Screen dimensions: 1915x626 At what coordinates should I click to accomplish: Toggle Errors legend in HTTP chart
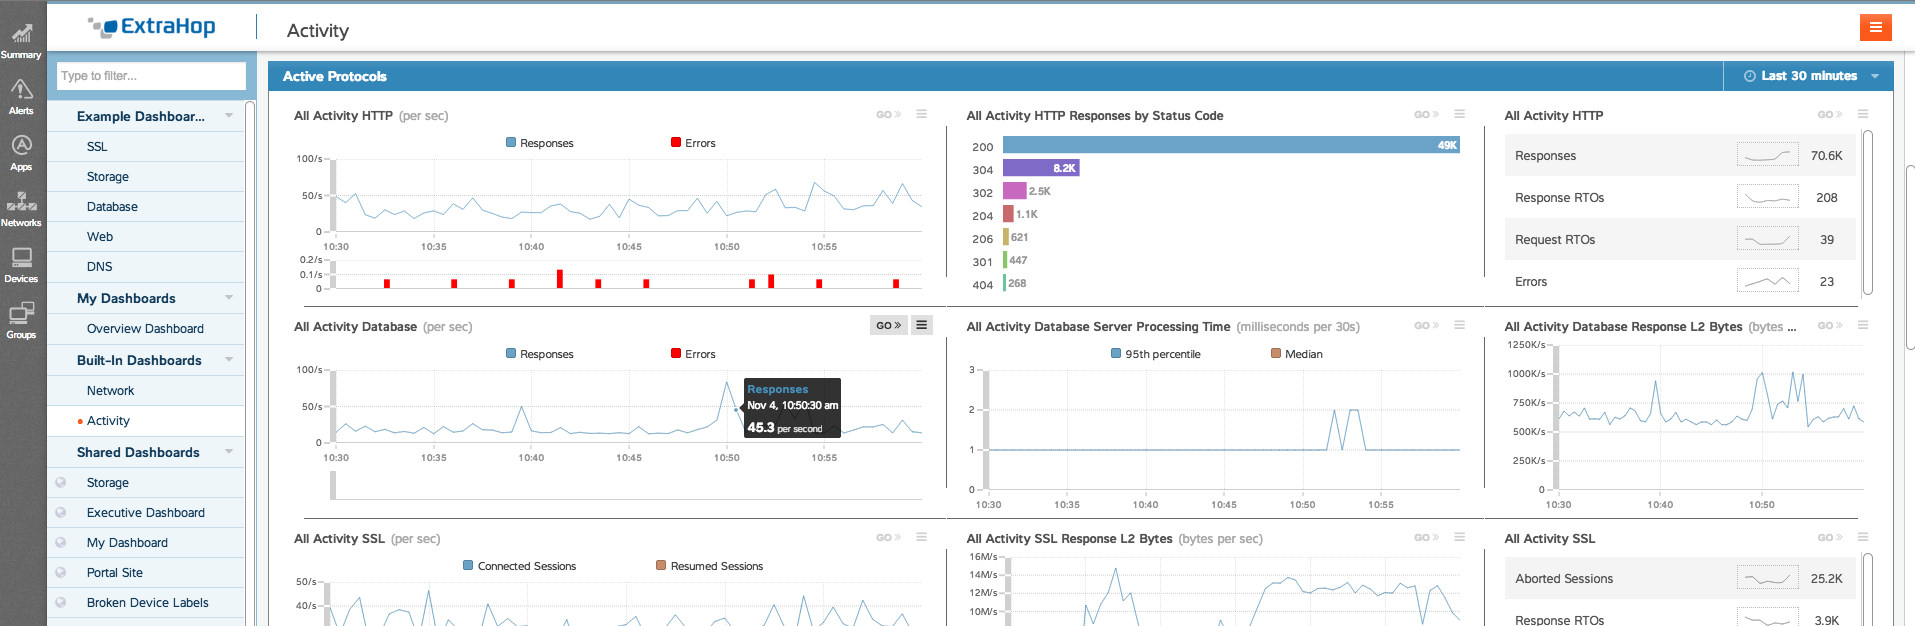click(x=693, y=143)
